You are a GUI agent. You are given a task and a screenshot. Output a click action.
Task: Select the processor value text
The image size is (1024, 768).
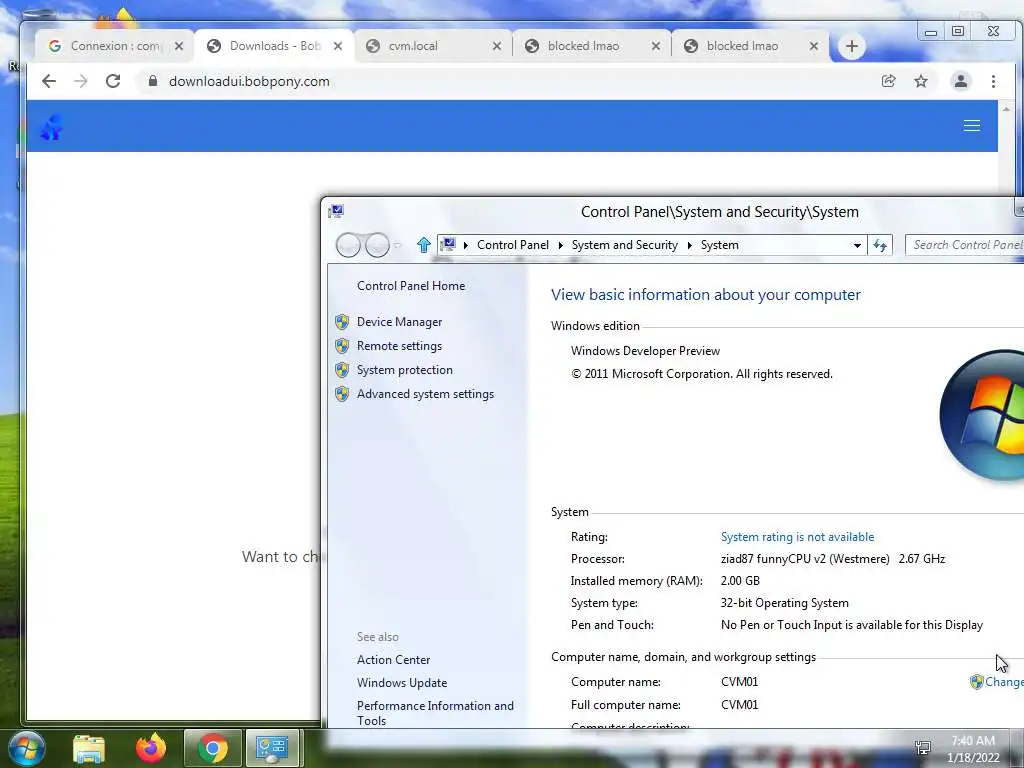tap(833, 559)
